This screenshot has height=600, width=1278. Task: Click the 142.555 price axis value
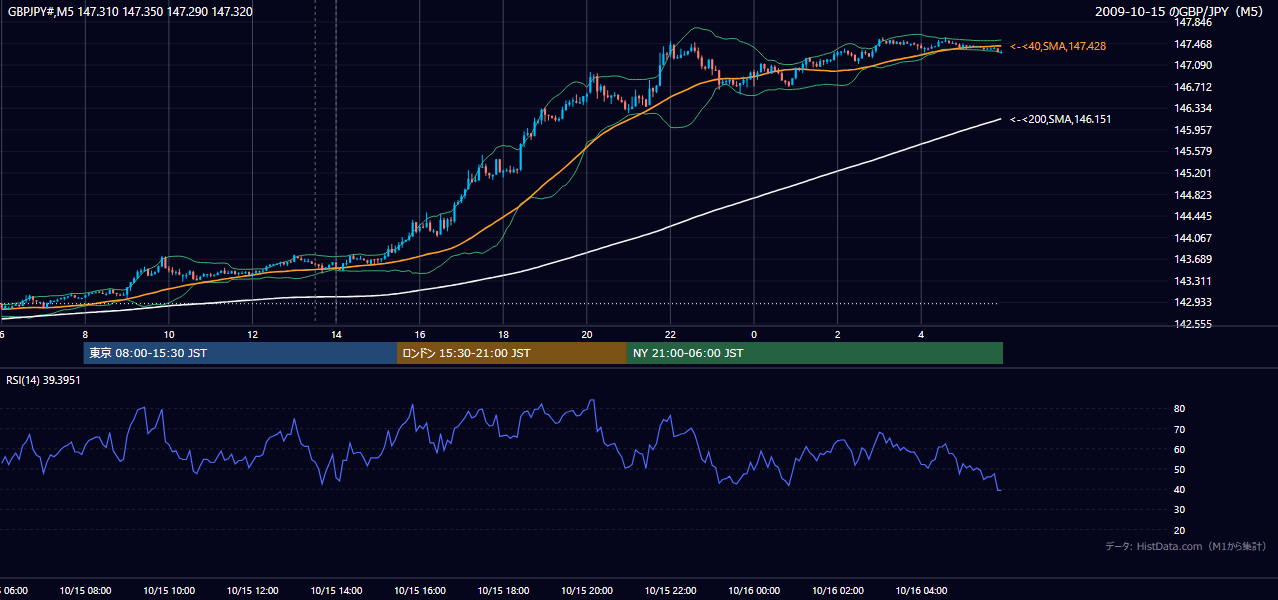pos(1192,324)
